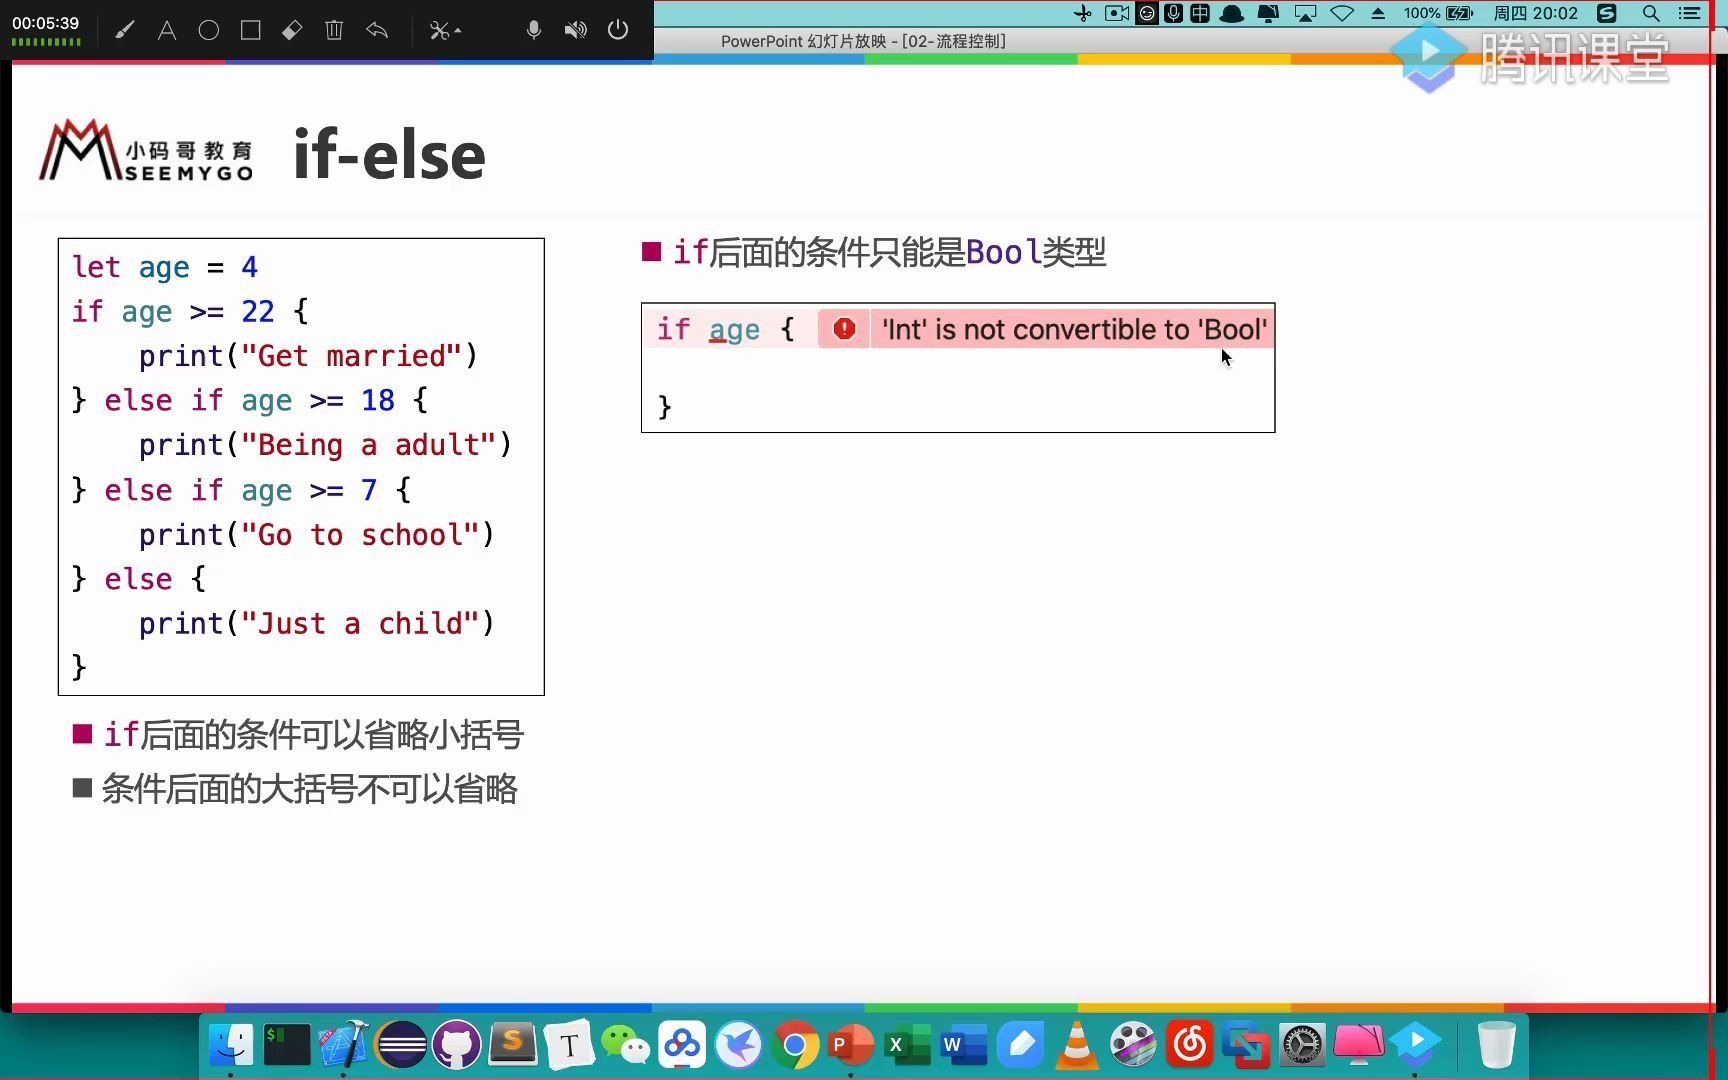Select the text annotation tool

[167, 30]
